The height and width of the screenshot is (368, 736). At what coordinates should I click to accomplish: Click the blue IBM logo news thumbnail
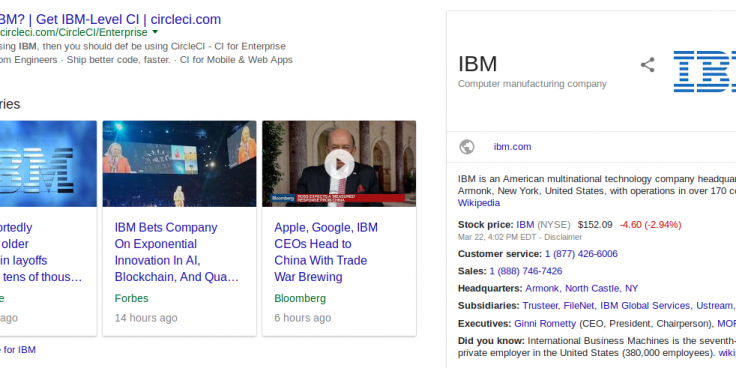[48, 164]
